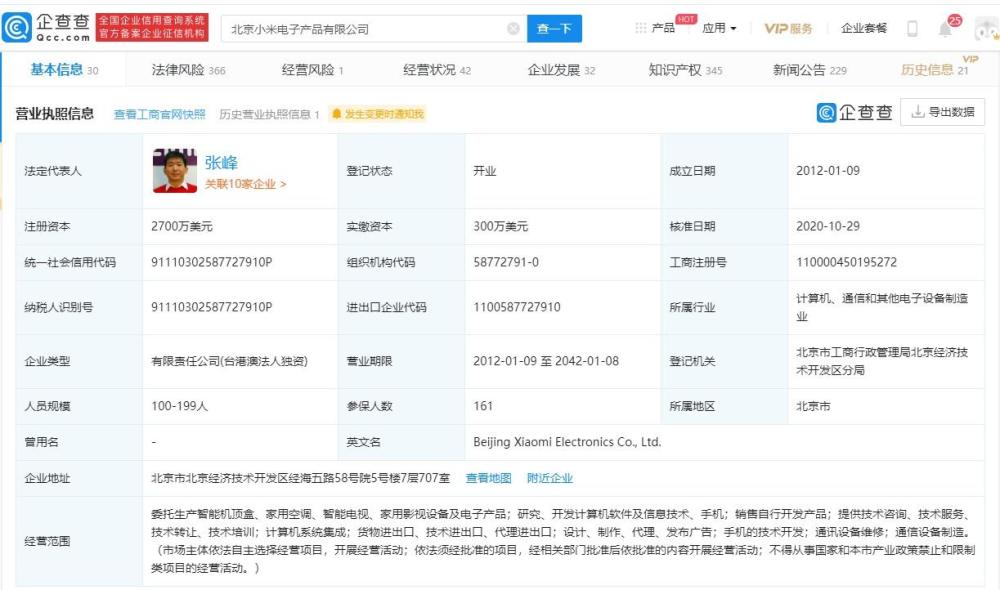Click the 企查查 watermark logo beside export

(x=854, y=112)
